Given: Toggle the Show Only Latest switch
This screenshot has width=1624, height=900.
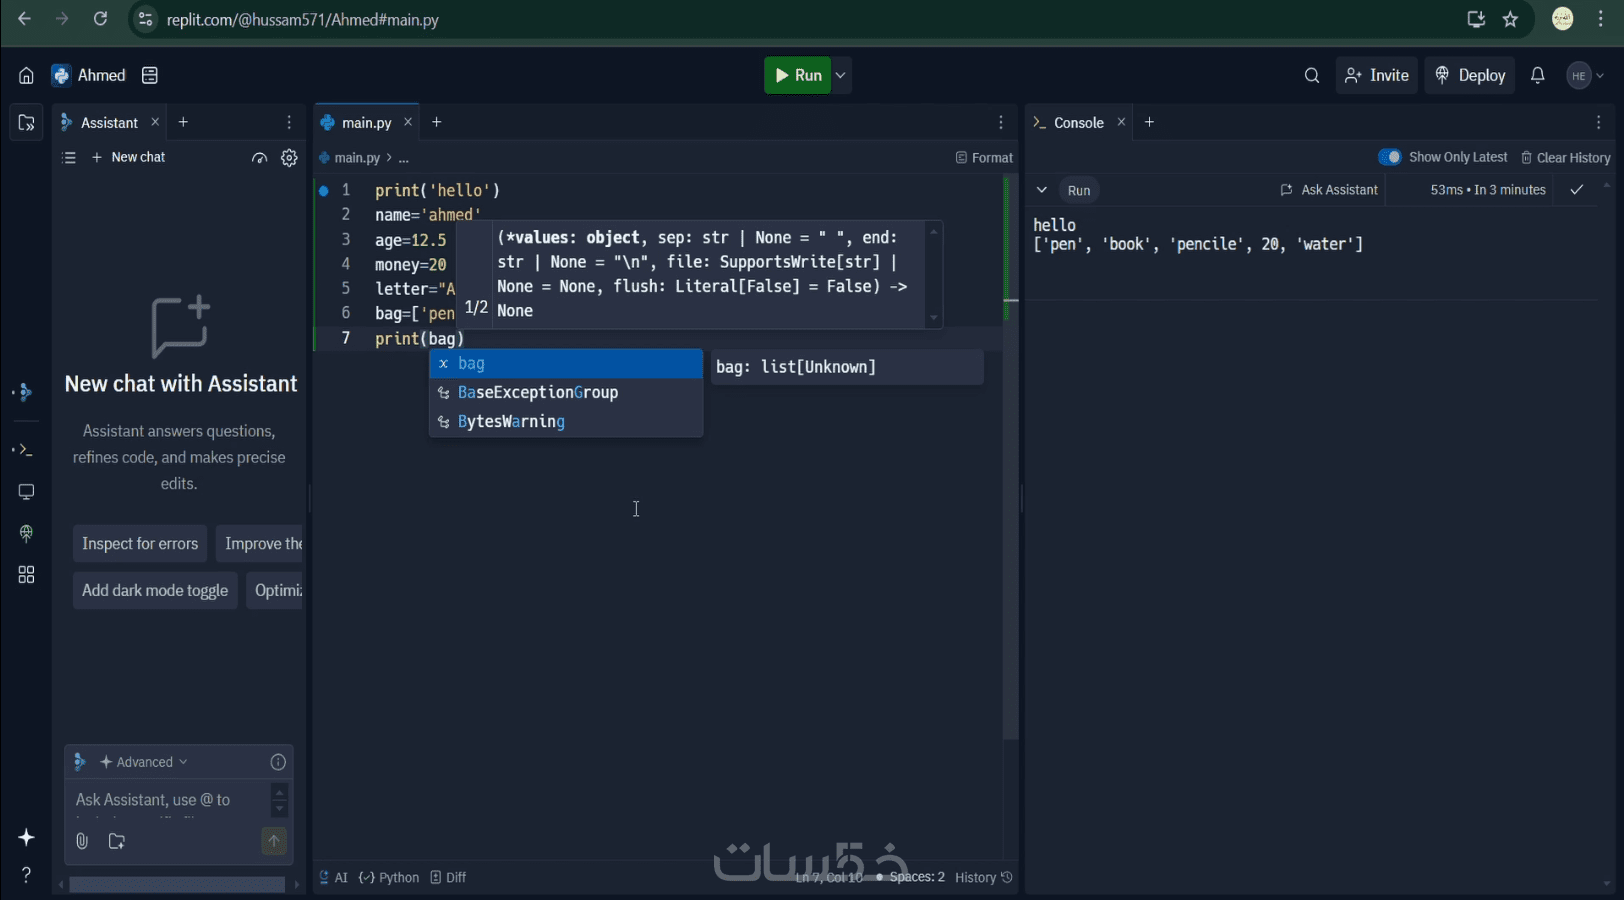Looking at the screenshot, I should point(1389,157).
